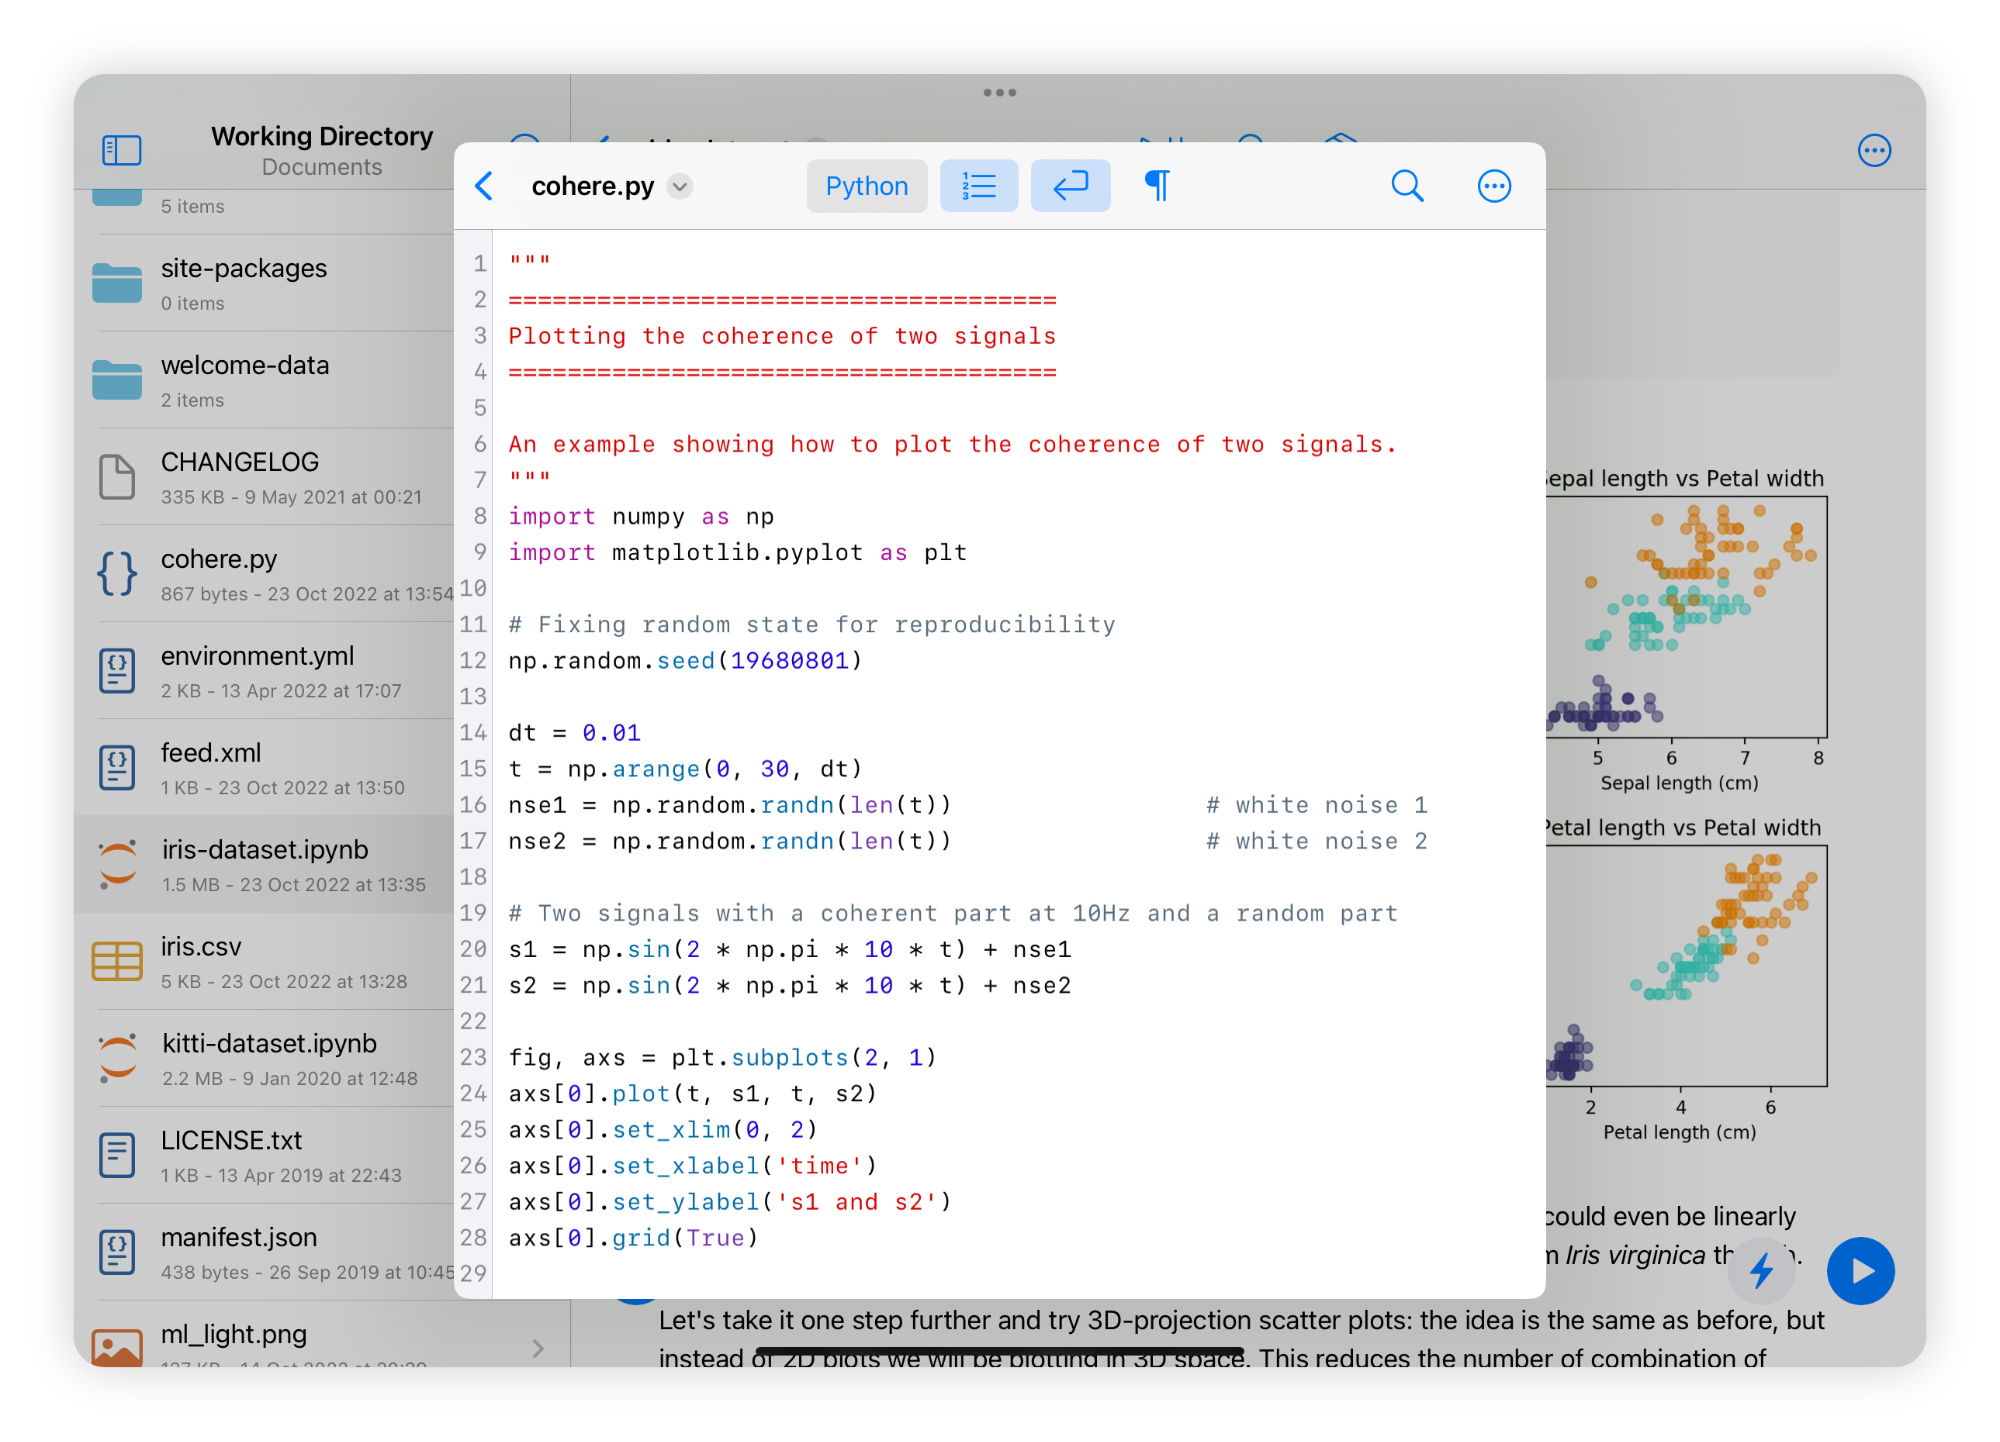Toggle line wrapping button
This screenshot has height=1442, width=2000.
pyautogui.click(x=1070, y=186)
